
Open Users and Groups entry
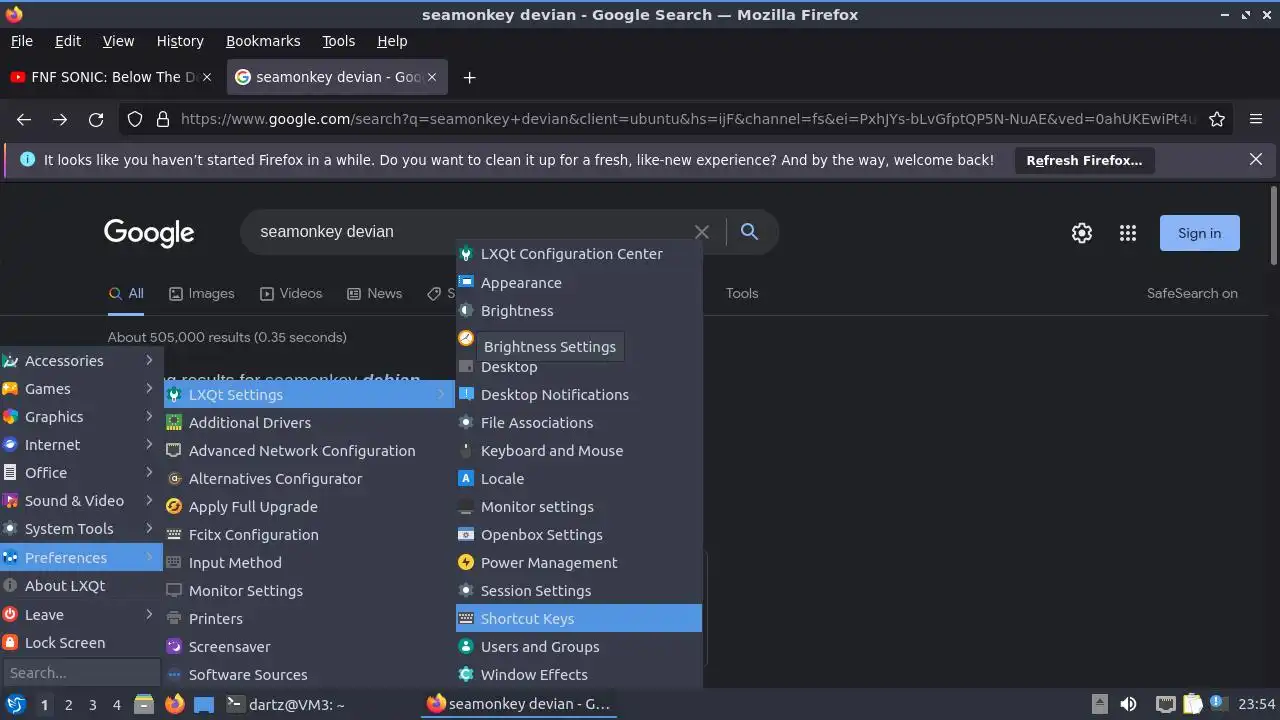tap(579, 646)
